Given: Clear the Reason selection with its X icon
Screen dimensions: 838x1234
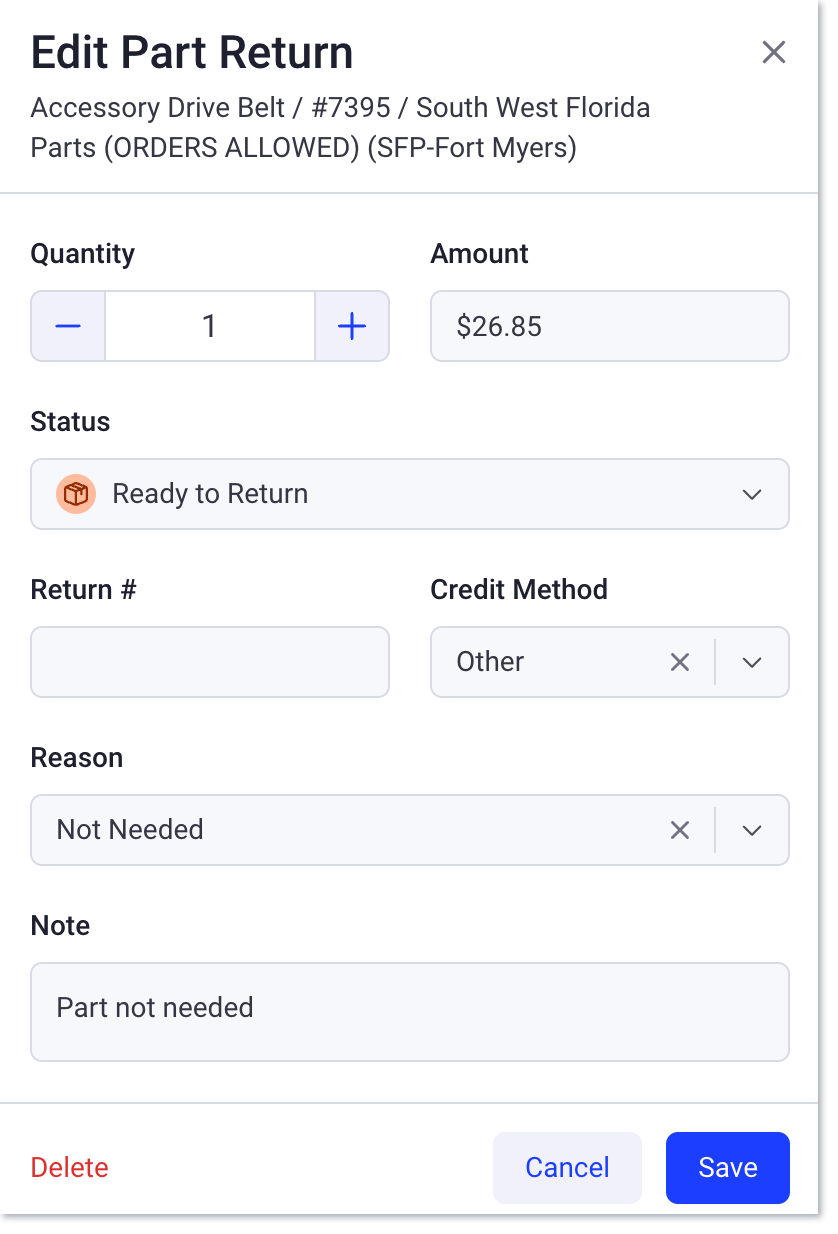Looking at the screenshot, I should click(x=680, y=830).
